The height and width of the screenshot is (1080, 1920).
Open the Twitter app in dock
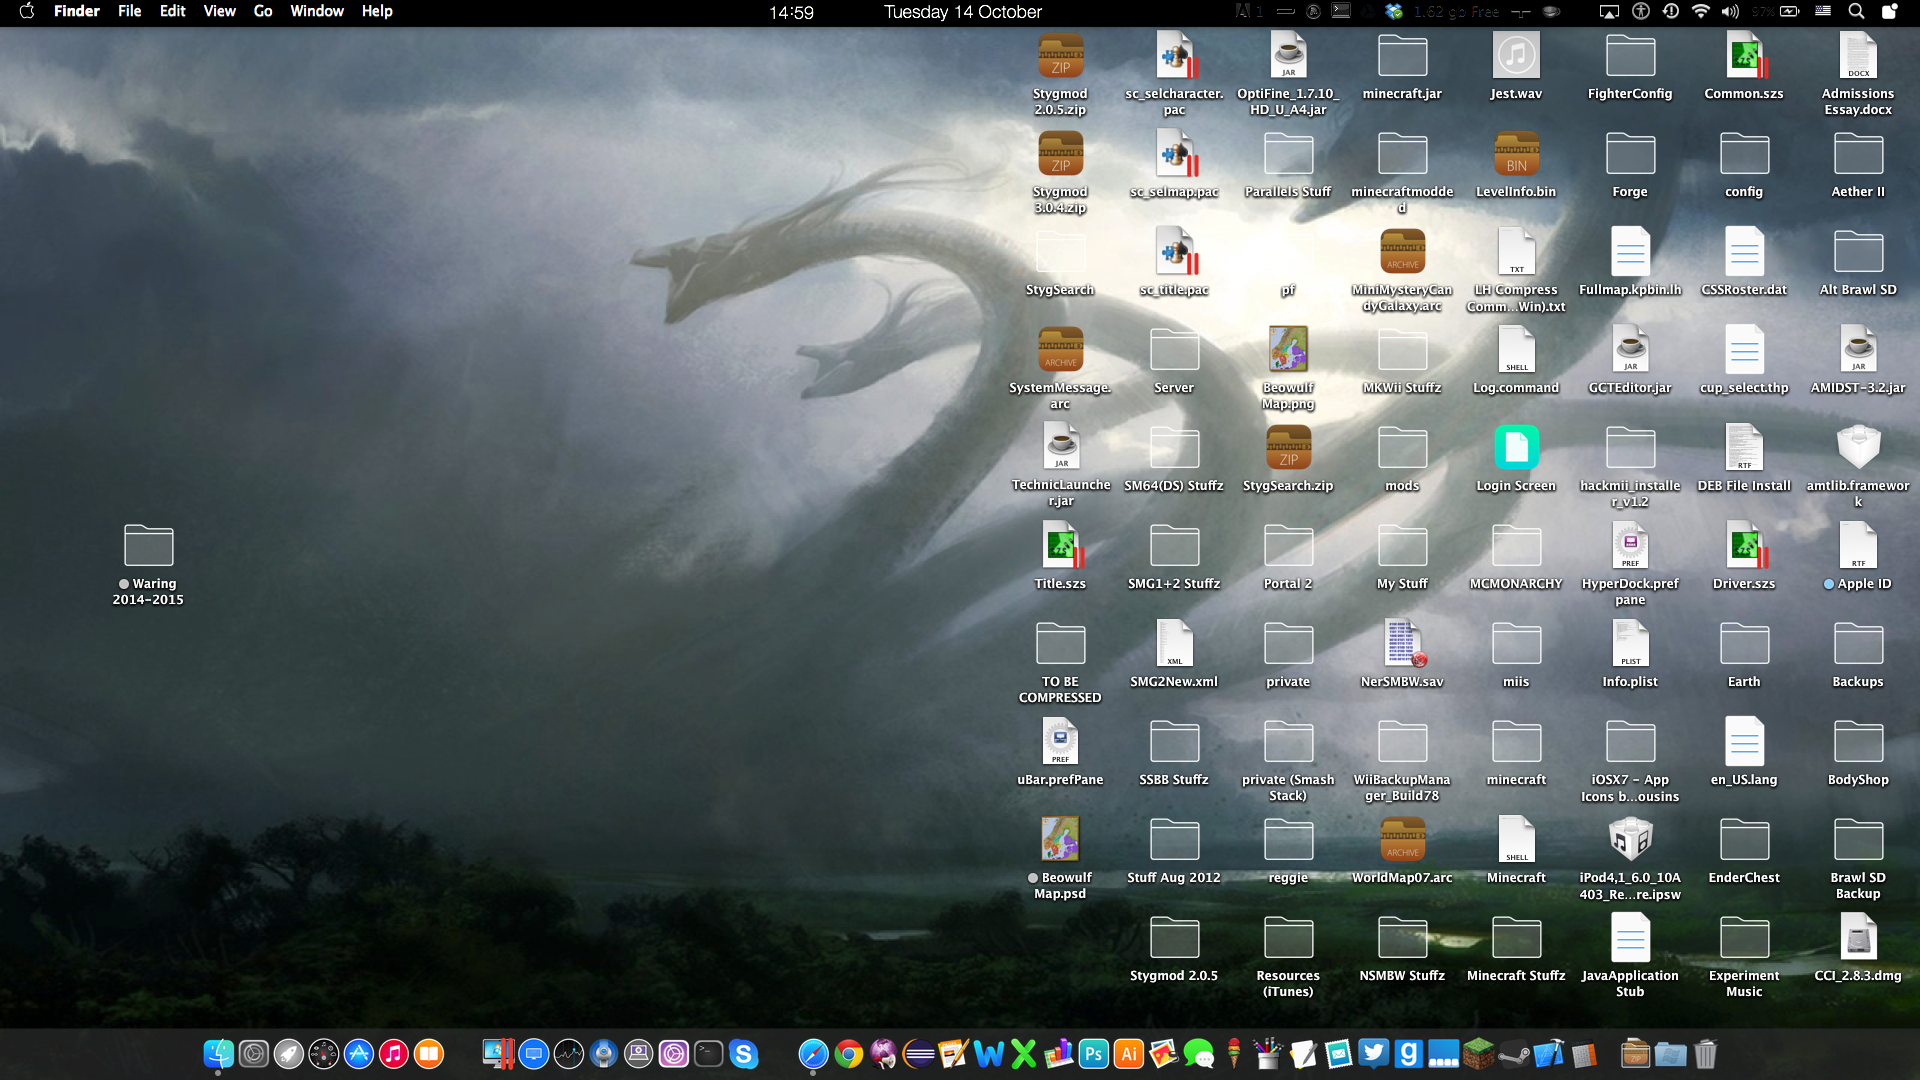(1373, 1053)
